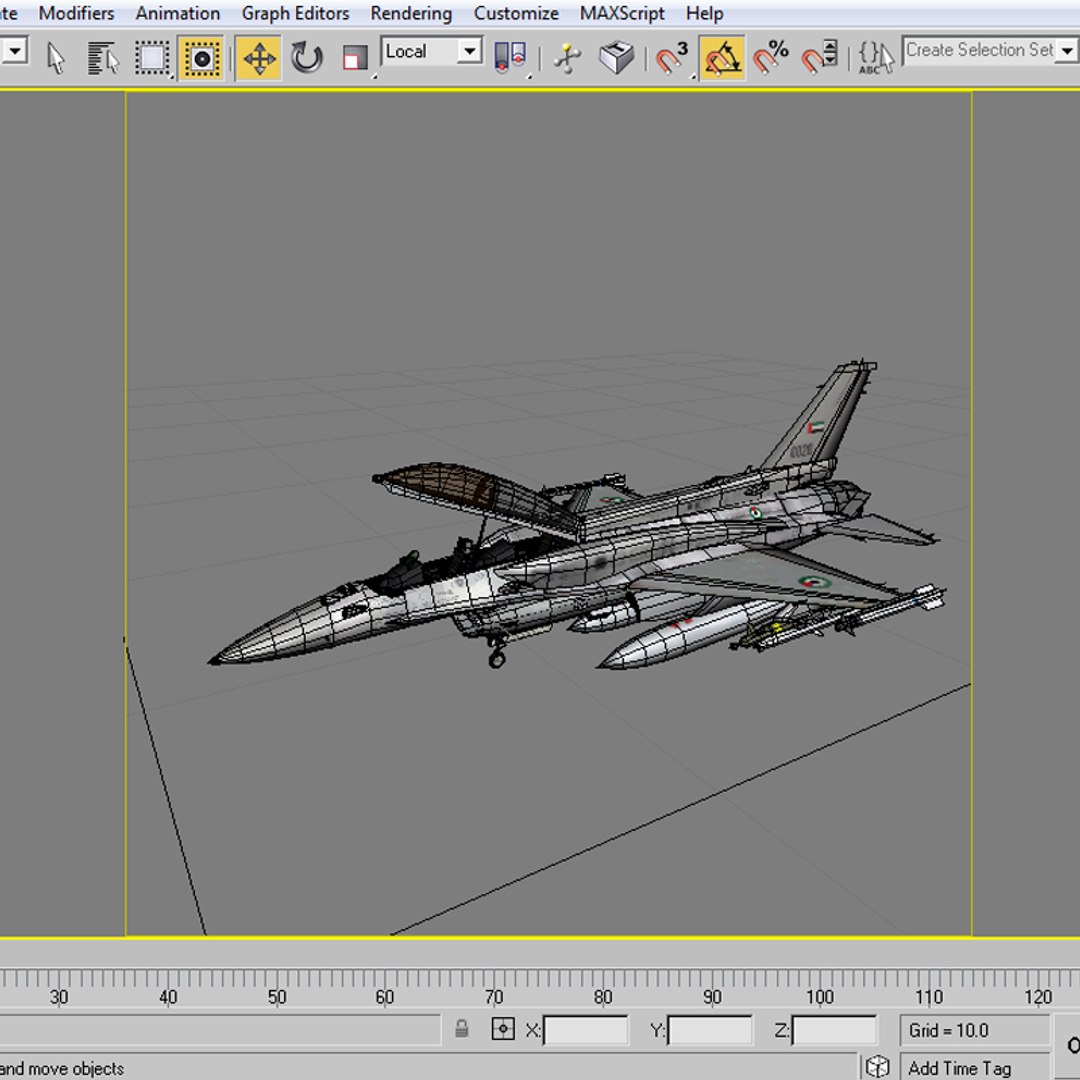This screenshot has width=1080, height=1080.
Task: Click frame 120 on the time ruler
Action: click(x=1037, y=997)
